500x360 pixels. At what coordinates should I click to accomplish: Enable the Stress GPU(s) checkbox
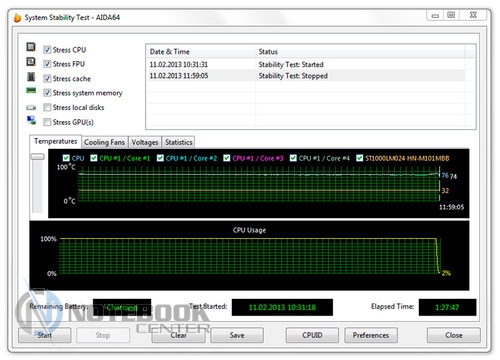(x=47, y=122)
